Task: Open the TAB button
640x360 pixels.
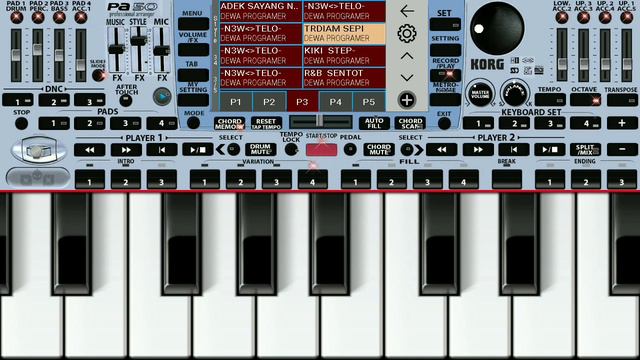Action: pyautogui.click(x=193, y=75)
